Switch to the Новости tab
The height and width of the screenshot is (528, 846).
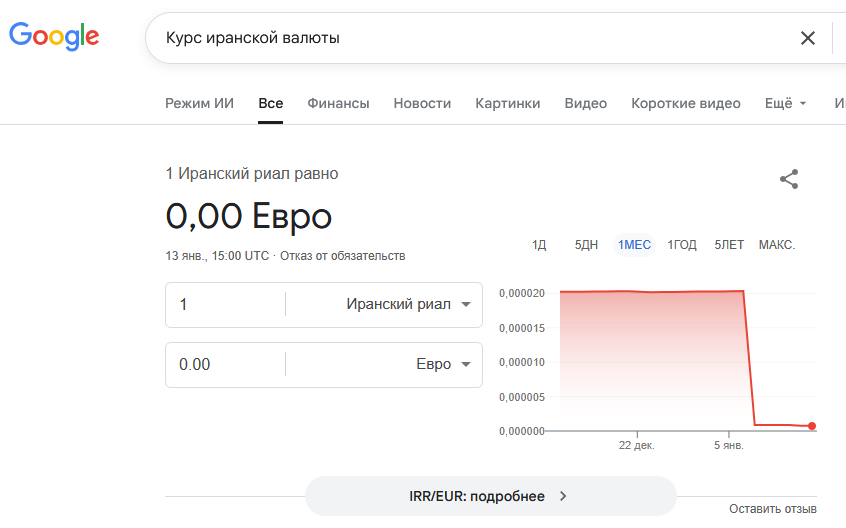point(422,103)
